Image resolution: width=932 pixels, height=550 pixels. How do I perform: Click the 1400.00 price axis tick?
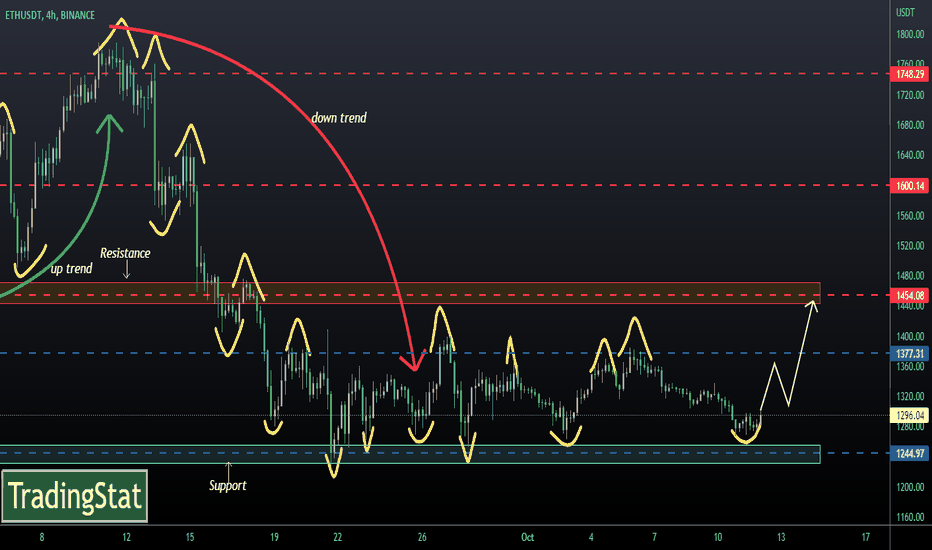pos(910,336)
